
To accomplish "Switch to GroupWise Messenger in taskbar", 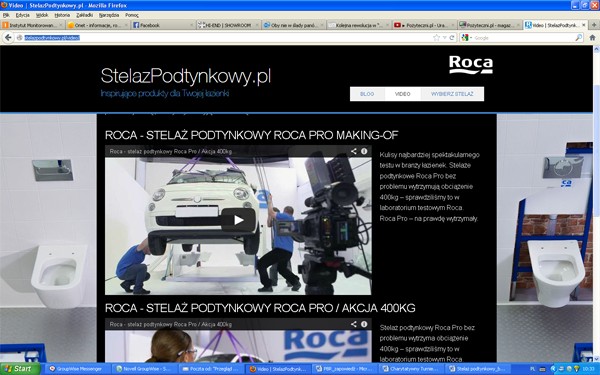I will 77,369.
